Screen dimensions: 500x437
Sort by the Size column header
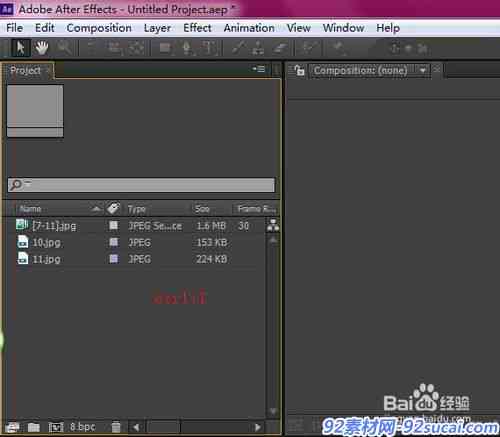[x=202, y=209]
